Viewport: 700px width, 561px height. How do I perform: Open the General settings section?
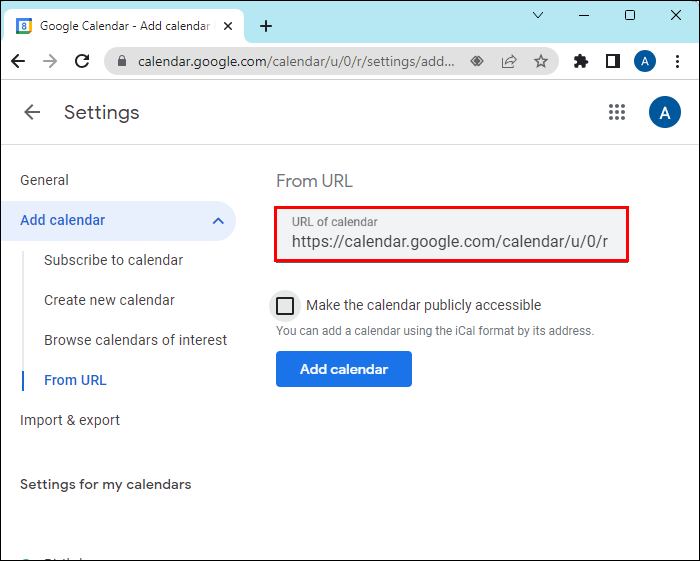click(x=44, y=180)
